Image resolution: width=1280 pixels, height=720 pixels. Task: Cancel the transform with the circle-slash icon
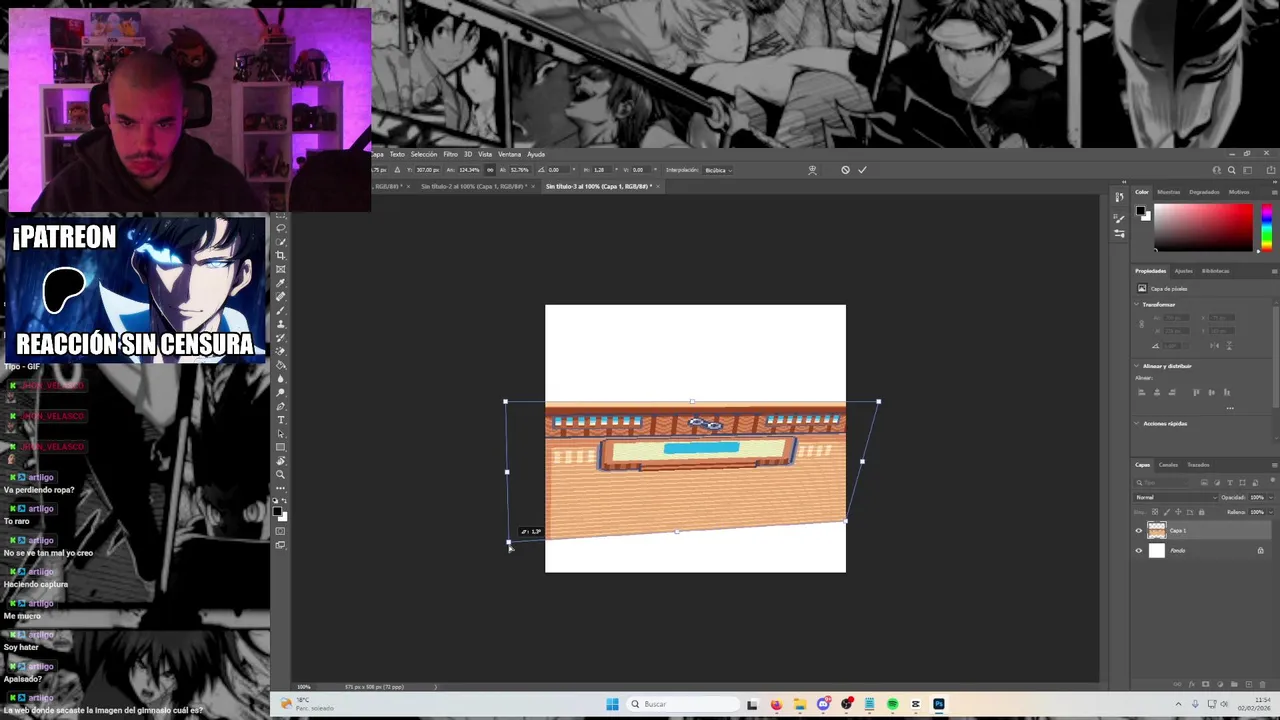[845, 170]
